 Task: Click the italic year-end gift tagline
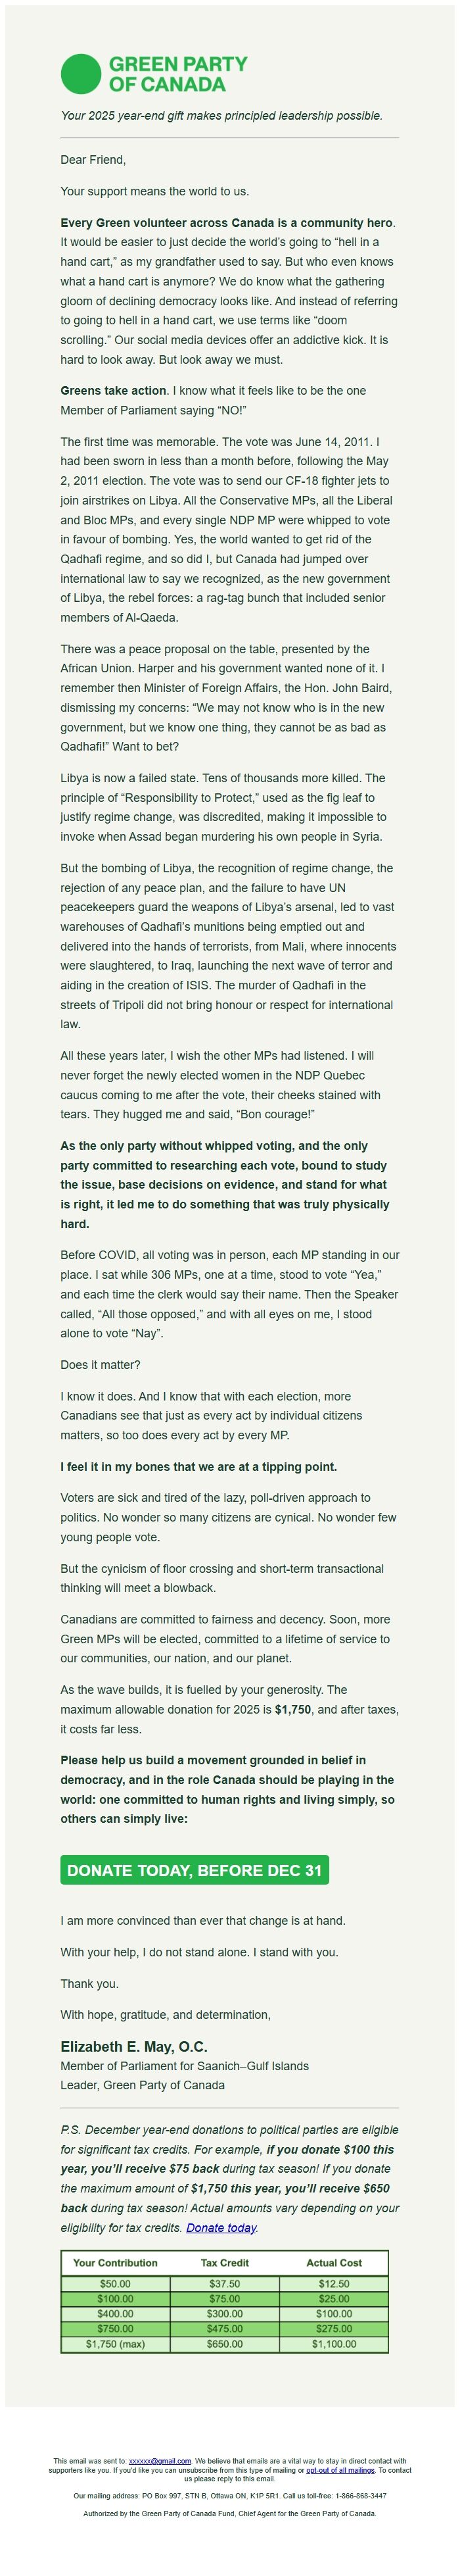pos(221,116)
